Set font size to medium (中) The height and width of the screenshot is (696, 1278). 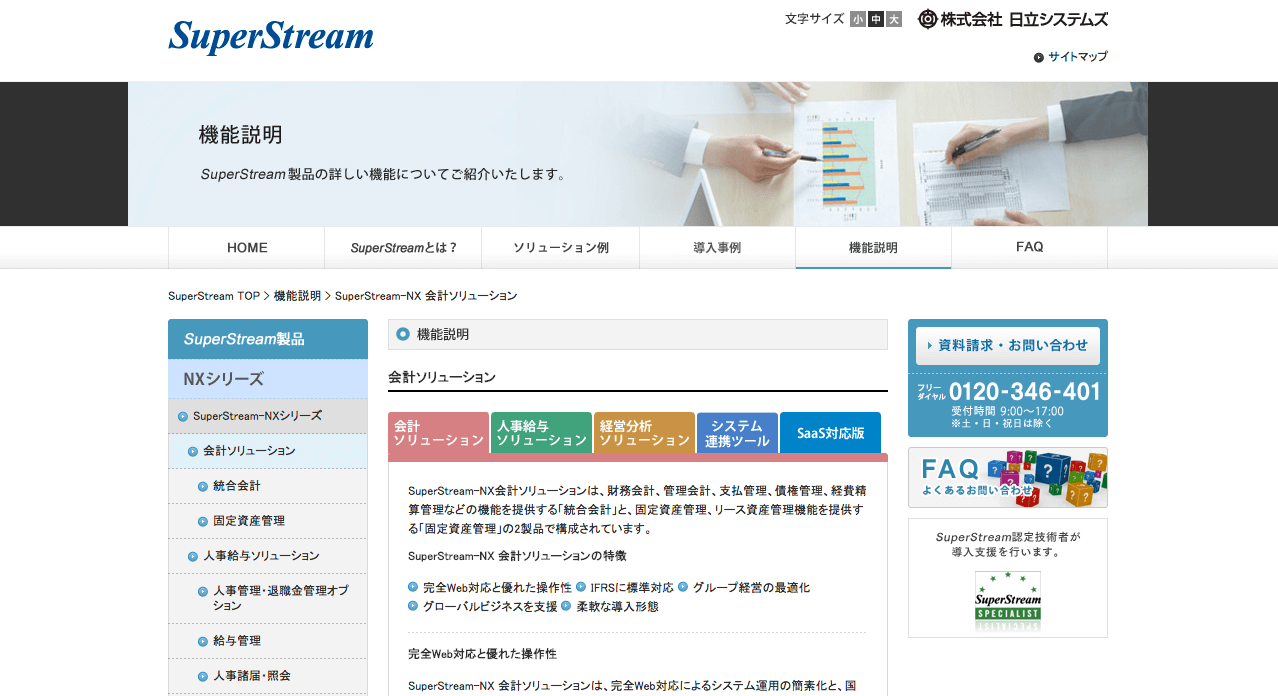coord(876,19)
